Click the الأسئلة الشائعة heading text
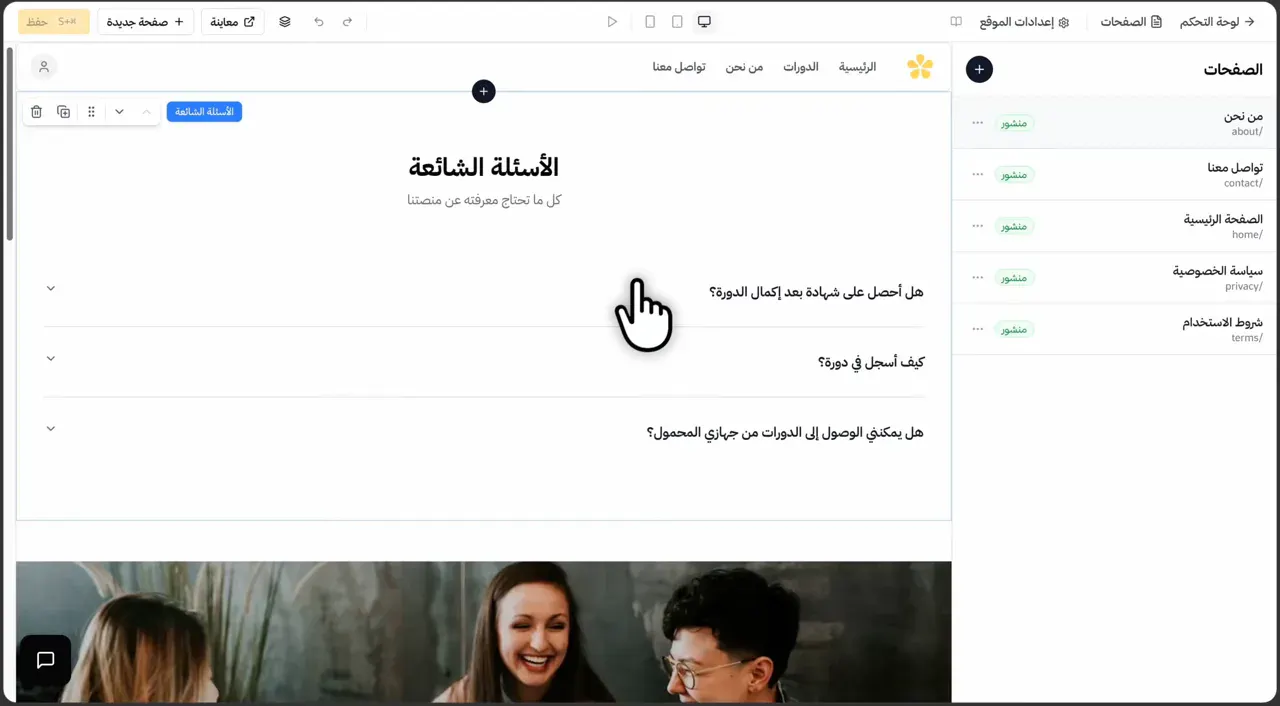 (x=484, y=167)
